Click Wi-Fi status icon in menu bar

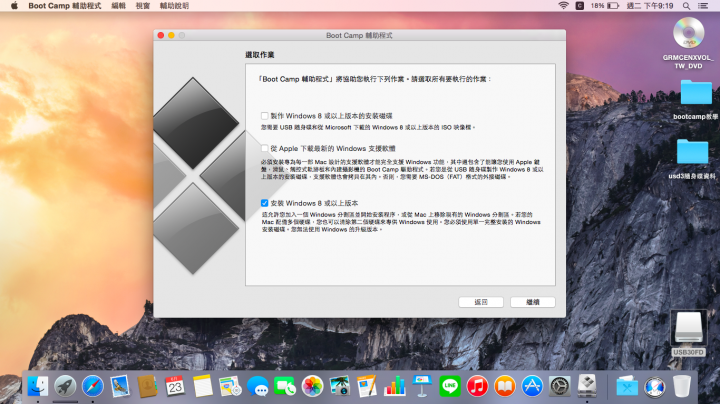pyautogui.click(x=563, y=6)
